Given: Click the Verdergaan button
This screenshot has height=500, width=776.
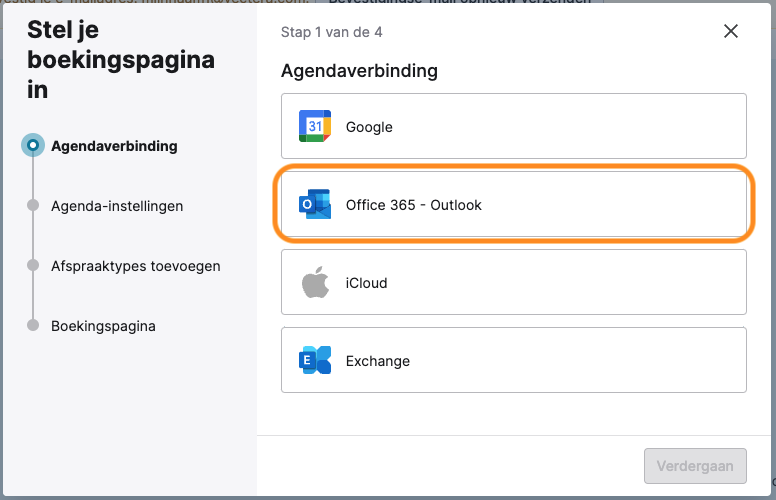Looking at the screenshot, I should point(695,466).
